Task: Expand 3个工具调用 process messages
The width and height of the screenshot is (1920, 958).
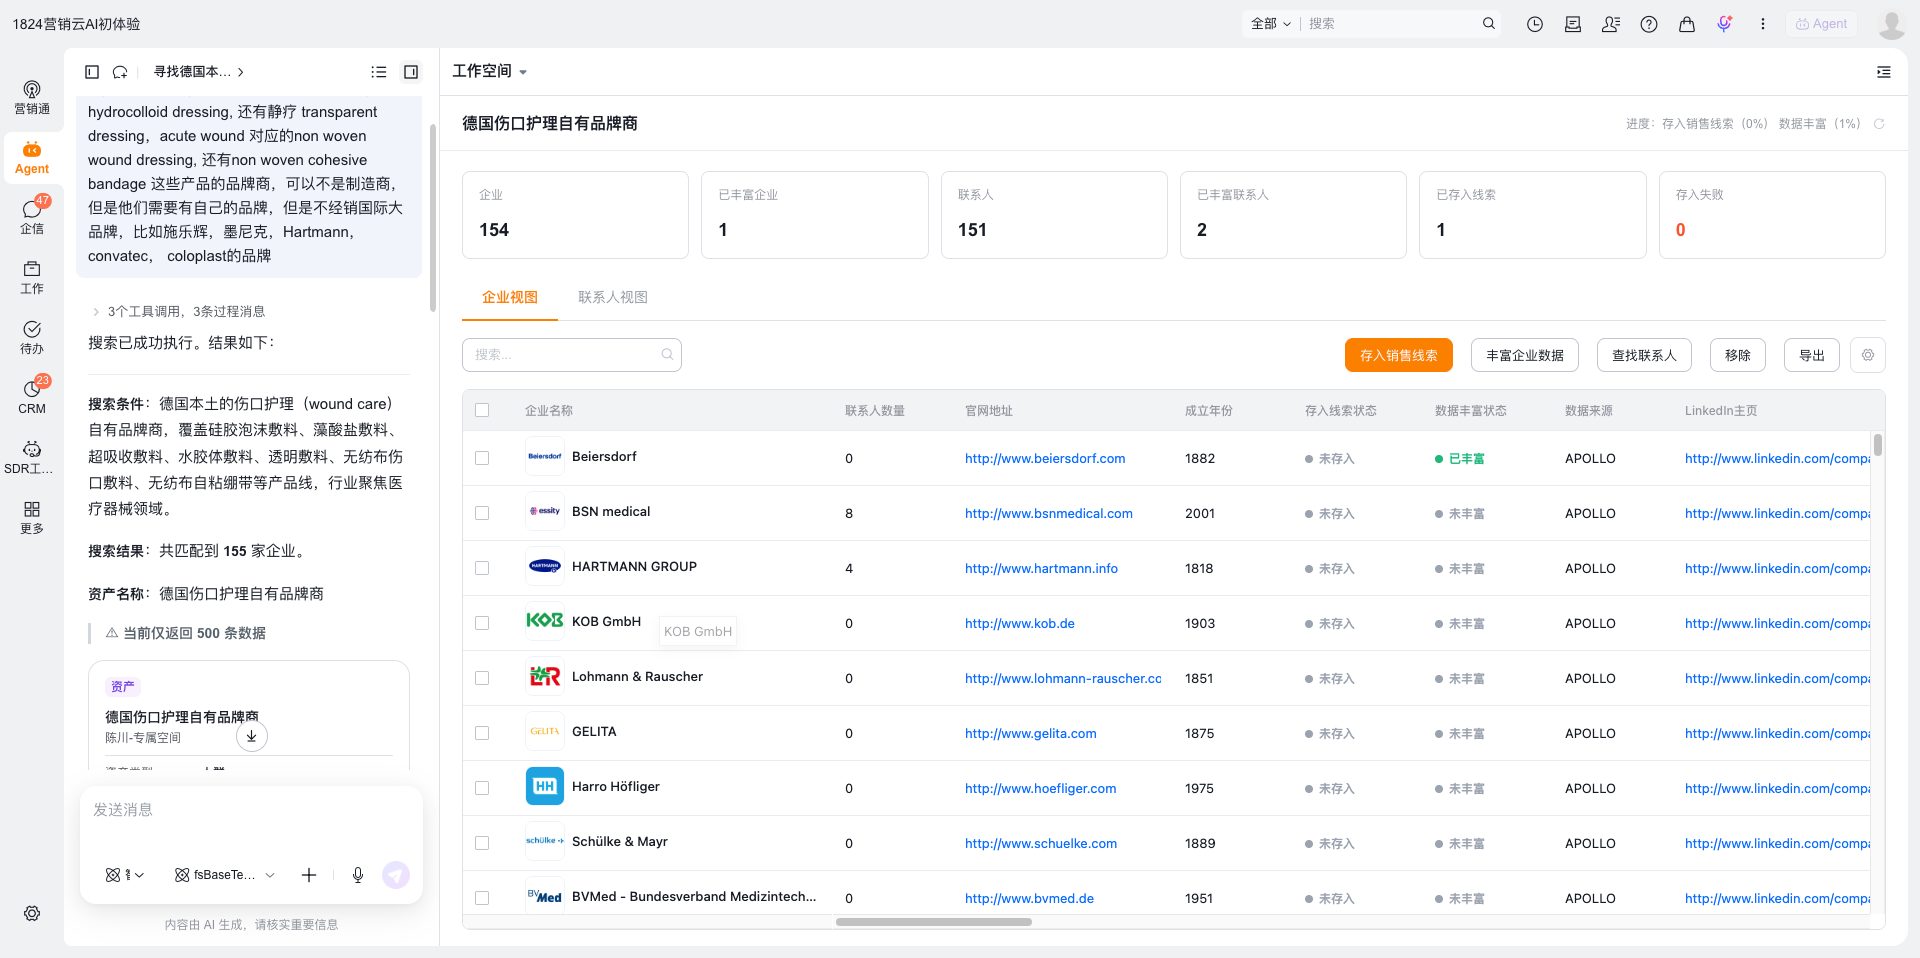Action: (179, 311)
